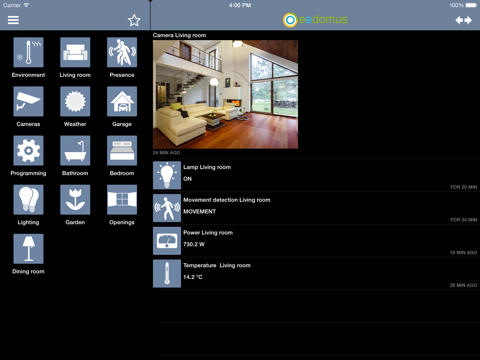480x360 pixels.
Task: Open the Garden category
Action: tap(75, 199)
